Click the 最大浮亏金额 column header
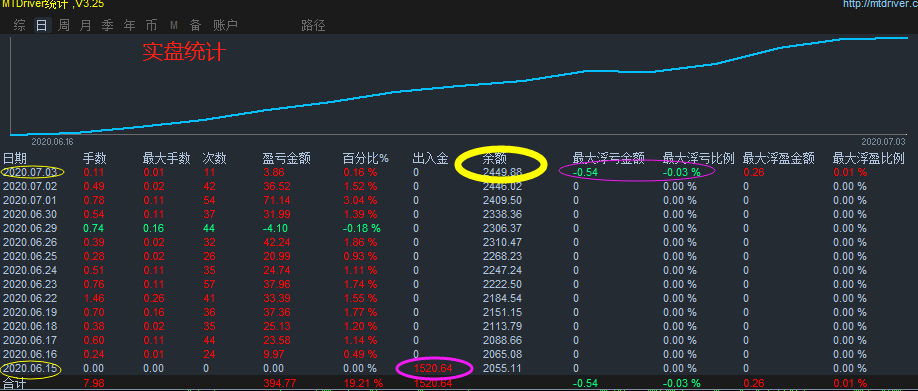Image resolution: width=918 pixels, height=391 pixels. point(608,158)
